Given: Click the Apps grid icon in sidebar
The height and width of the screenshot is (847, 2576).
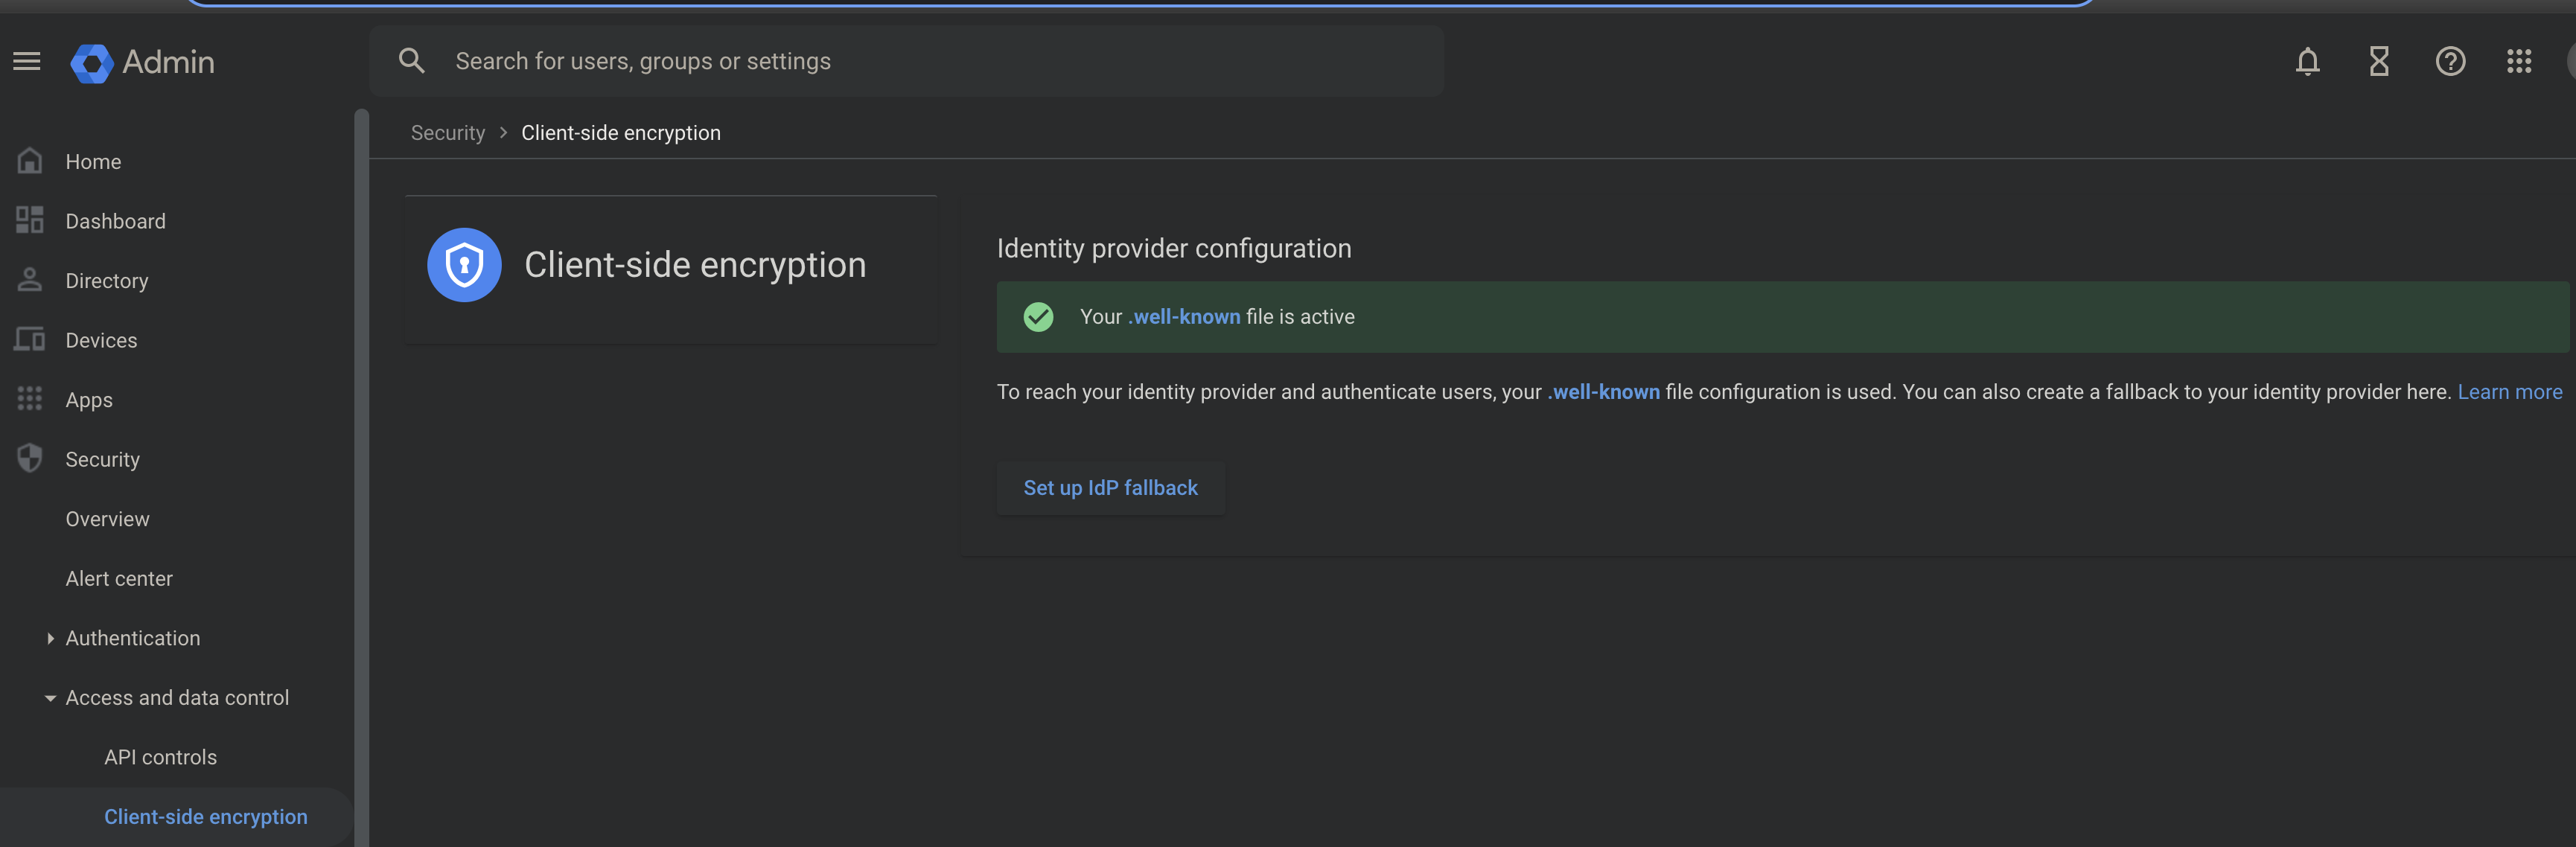Looking at the screenshot, I should [x=30, y=399].
